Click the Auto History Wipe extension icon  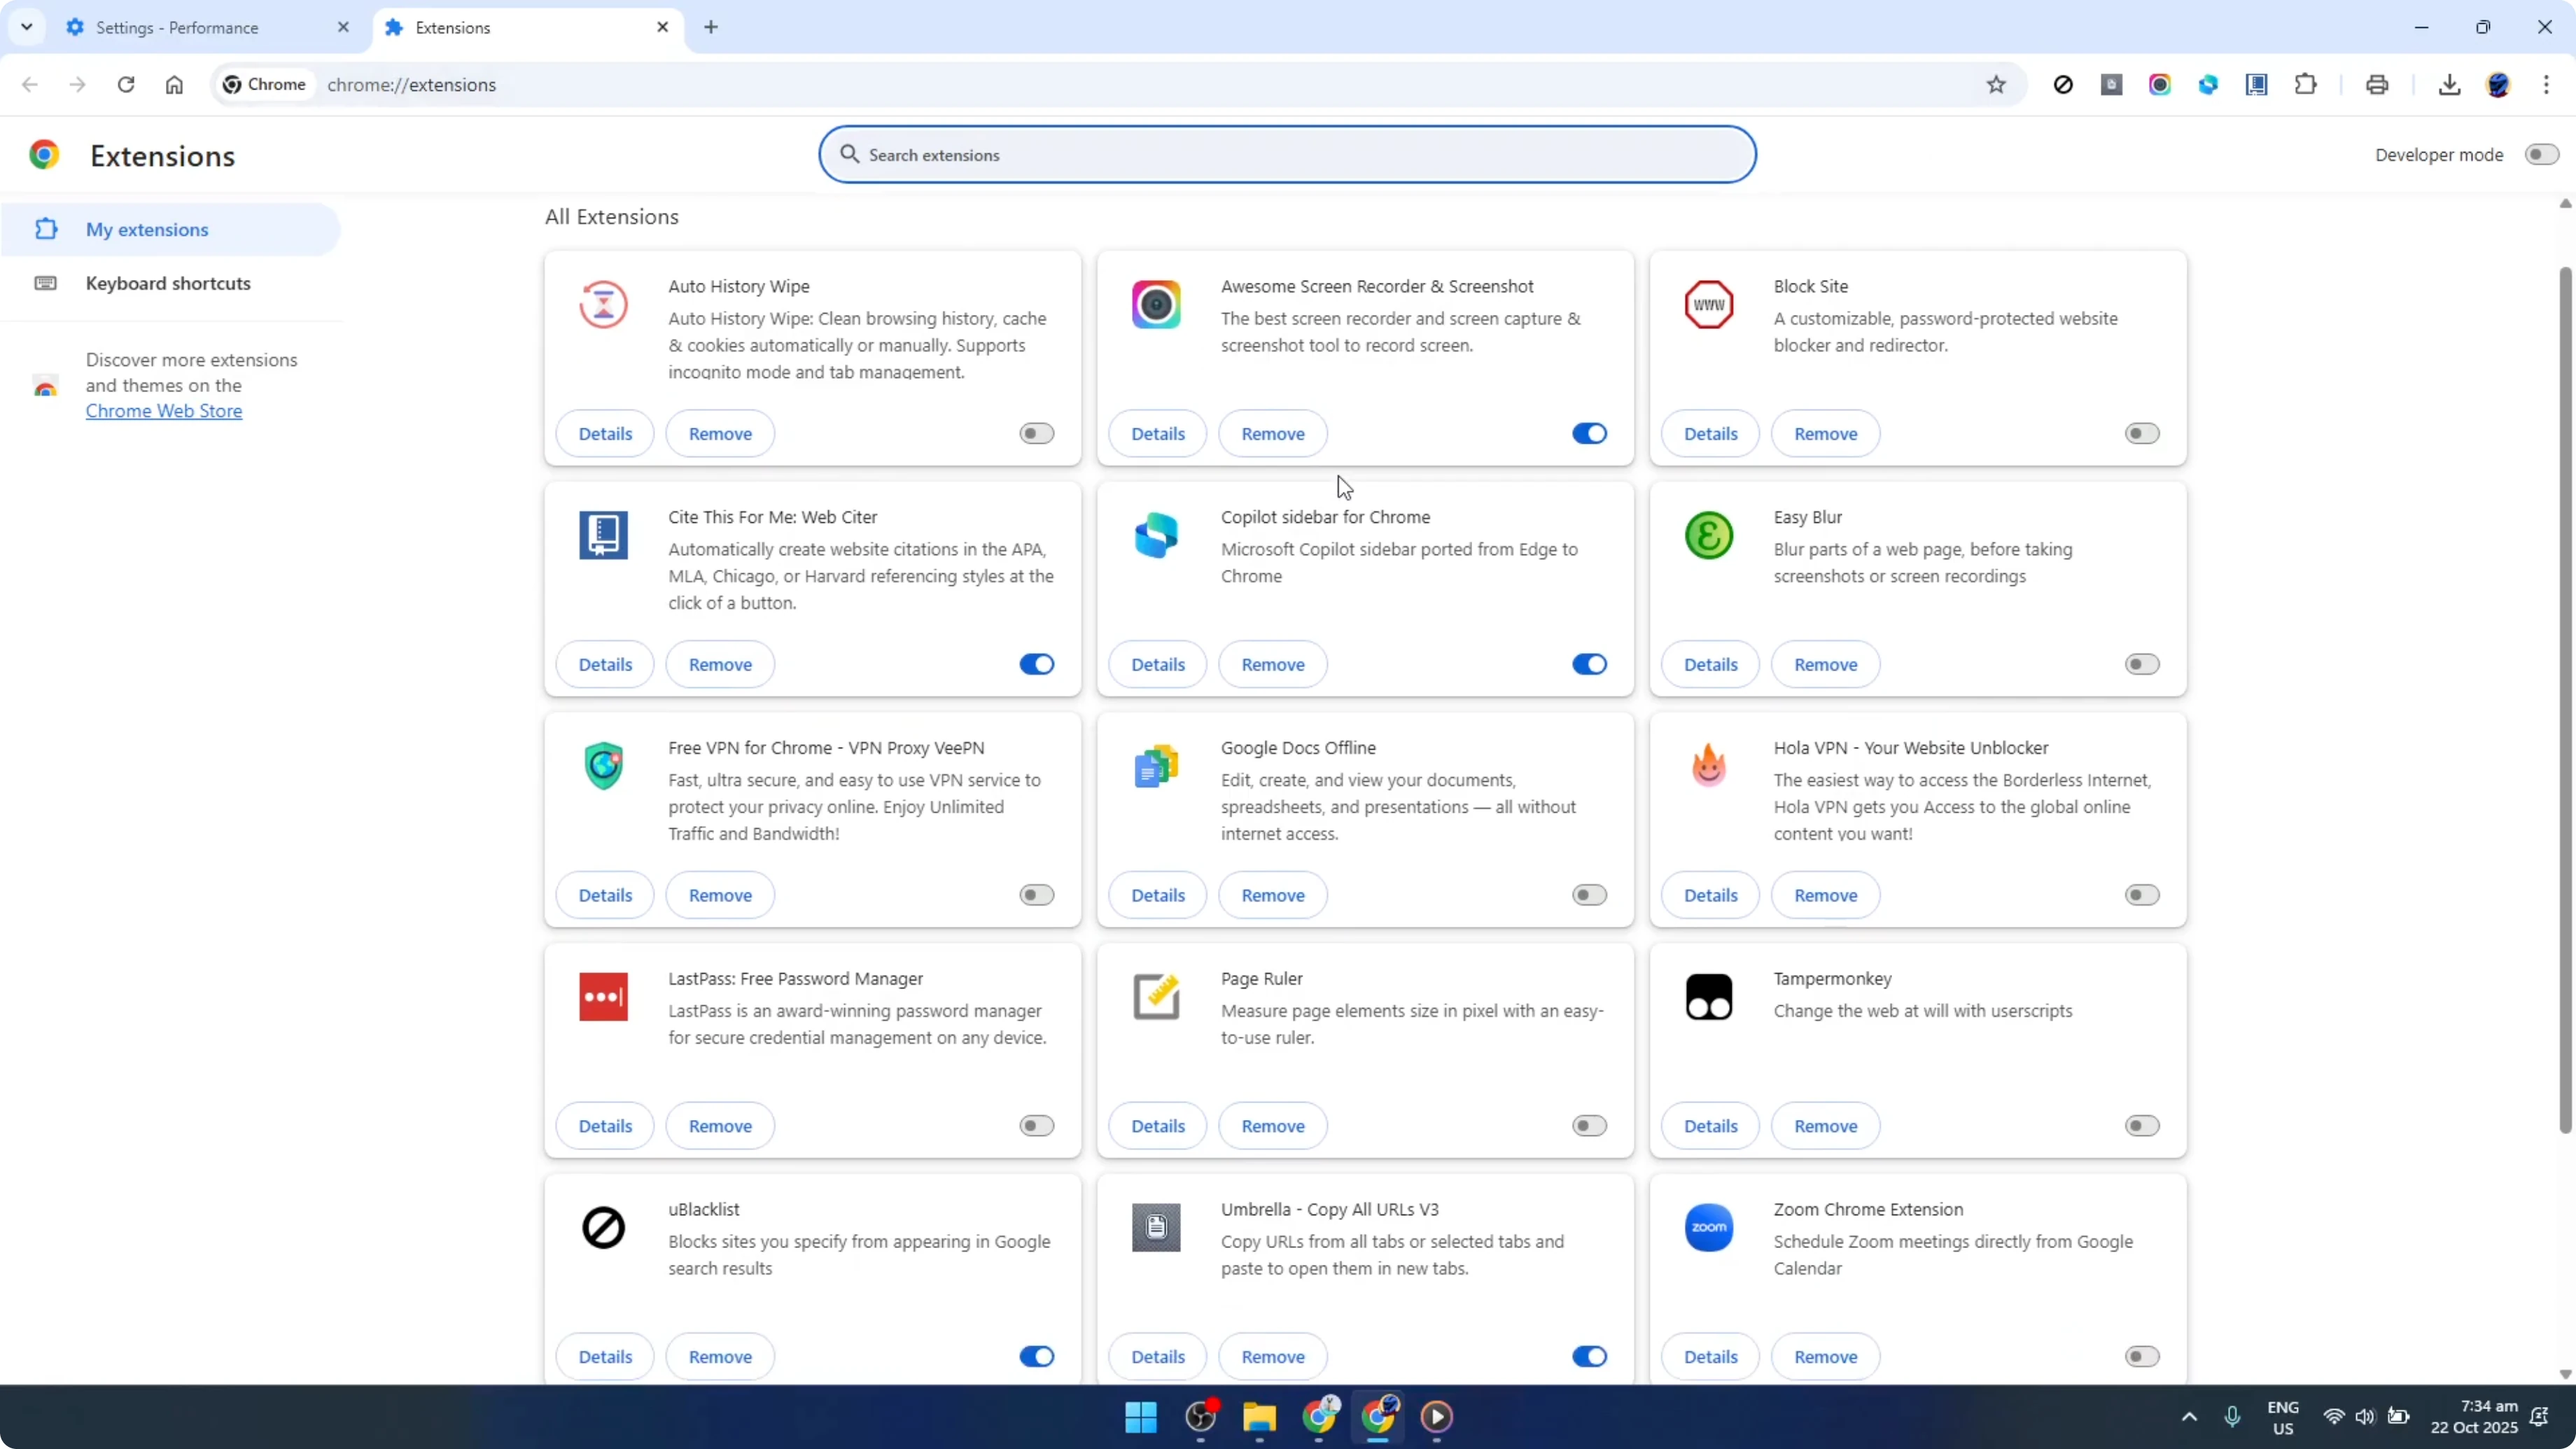[x=603, y=304]
